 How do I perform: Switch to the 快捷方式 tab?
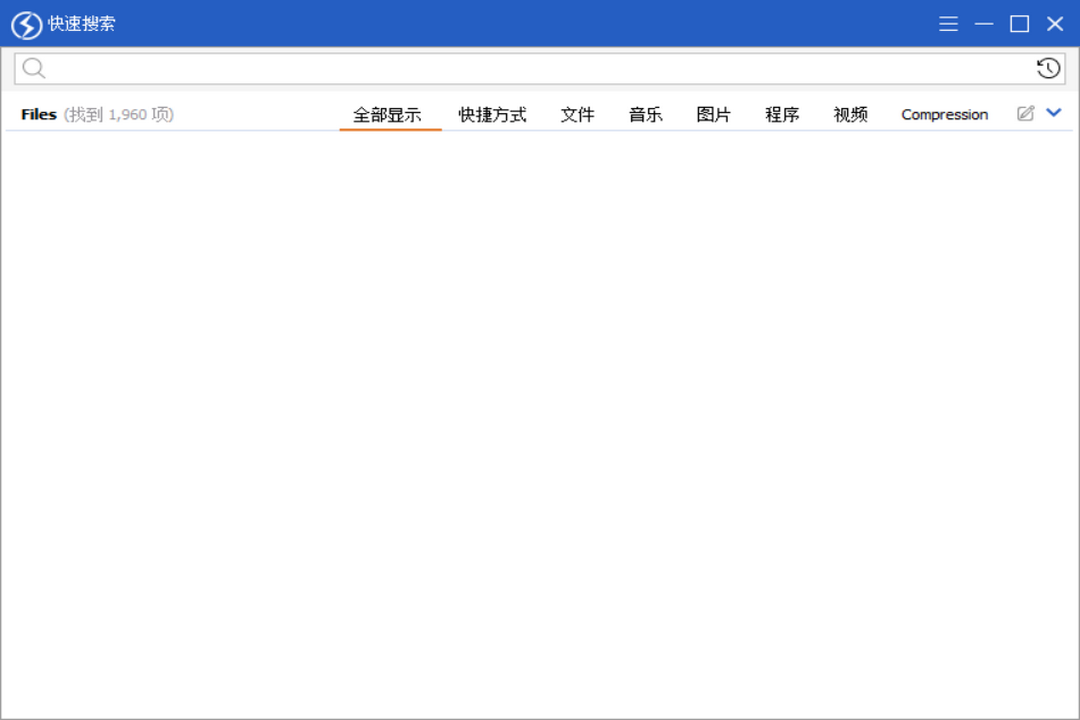click(x=492, y=114)
